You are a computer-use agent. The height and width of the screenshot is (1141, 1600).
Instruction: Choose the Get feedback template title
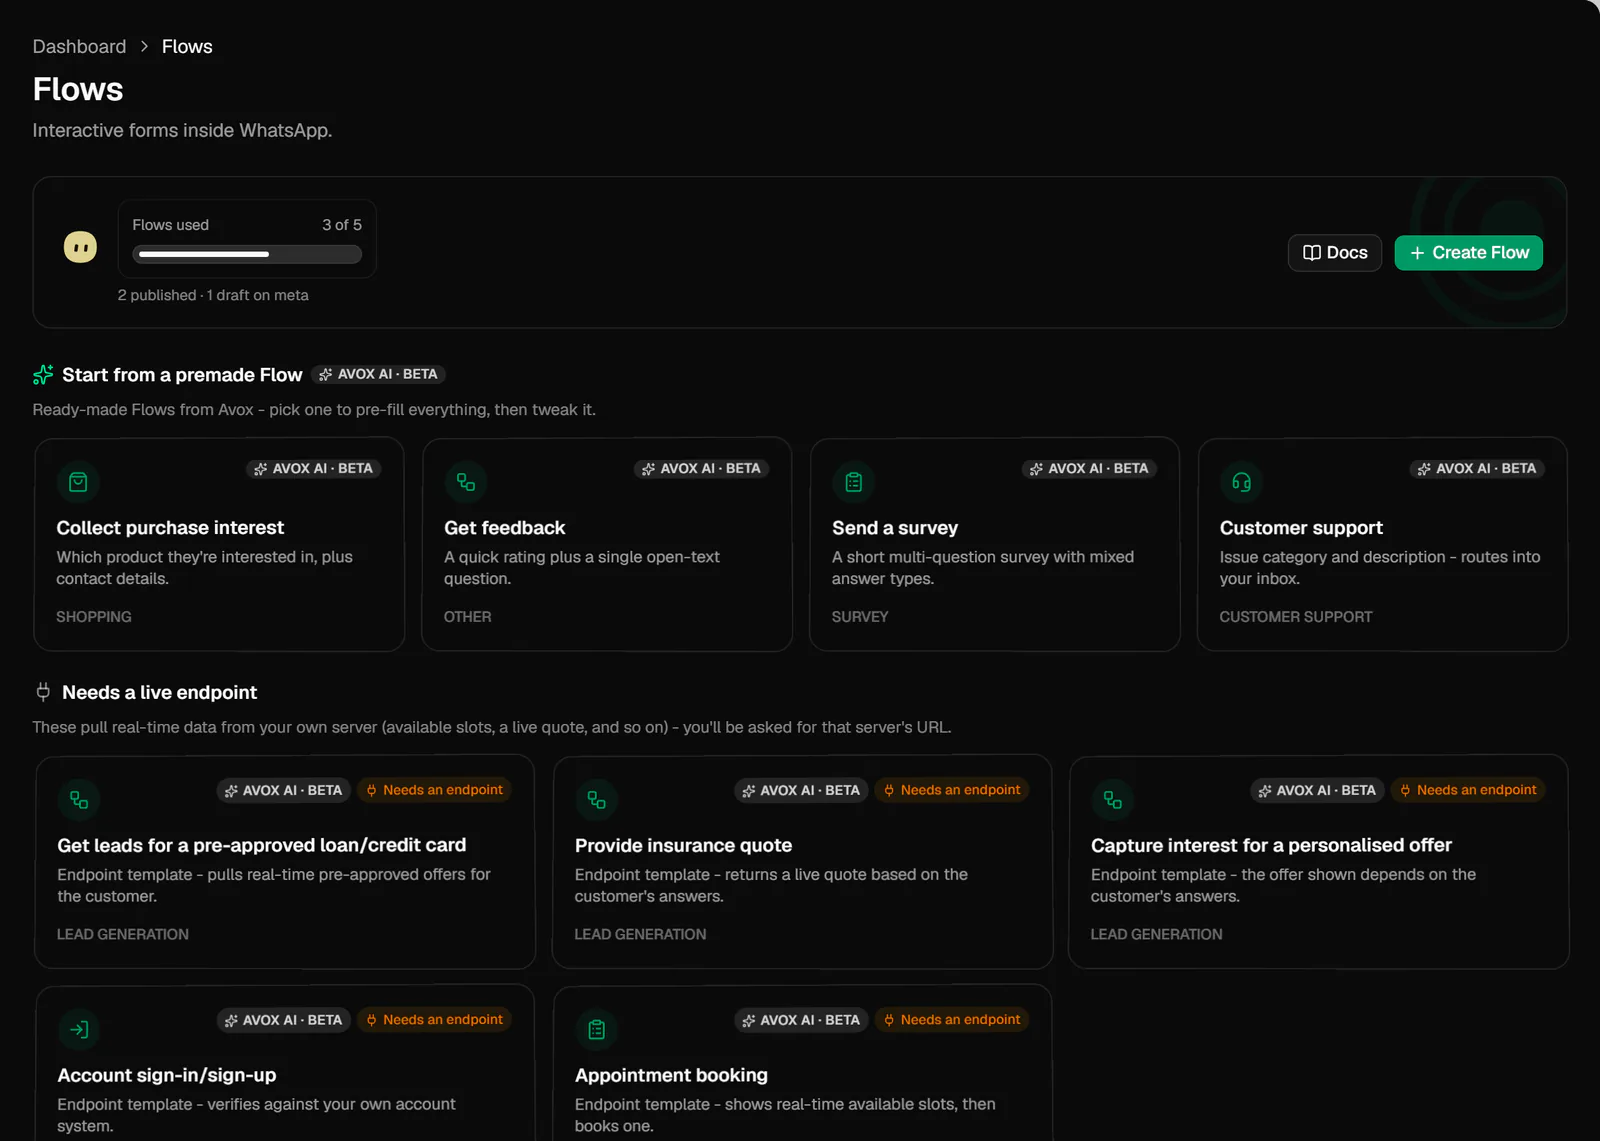[504, 527]
